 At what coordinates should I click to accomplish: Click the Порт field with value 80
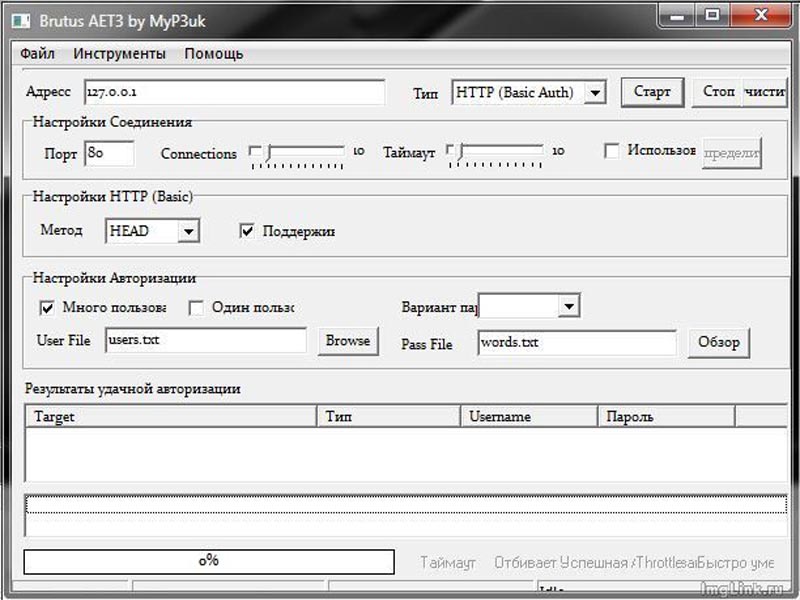point(109,153)
